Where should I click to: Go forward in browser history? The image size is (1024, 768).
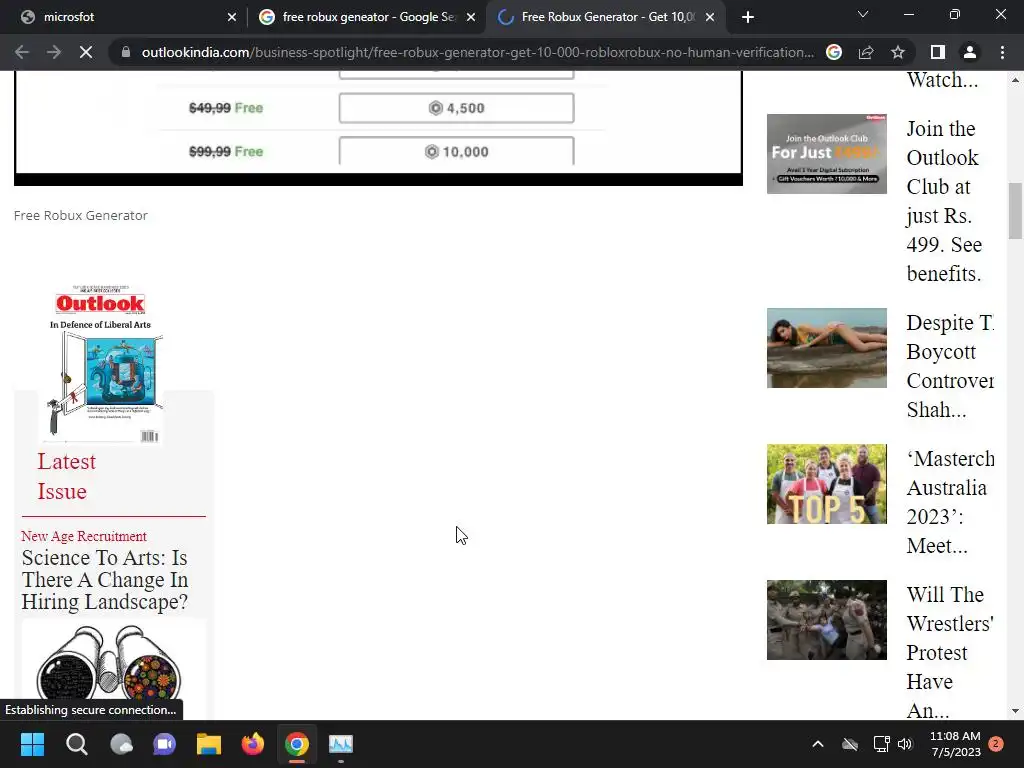pyautogui.click(x=54, y=52)
